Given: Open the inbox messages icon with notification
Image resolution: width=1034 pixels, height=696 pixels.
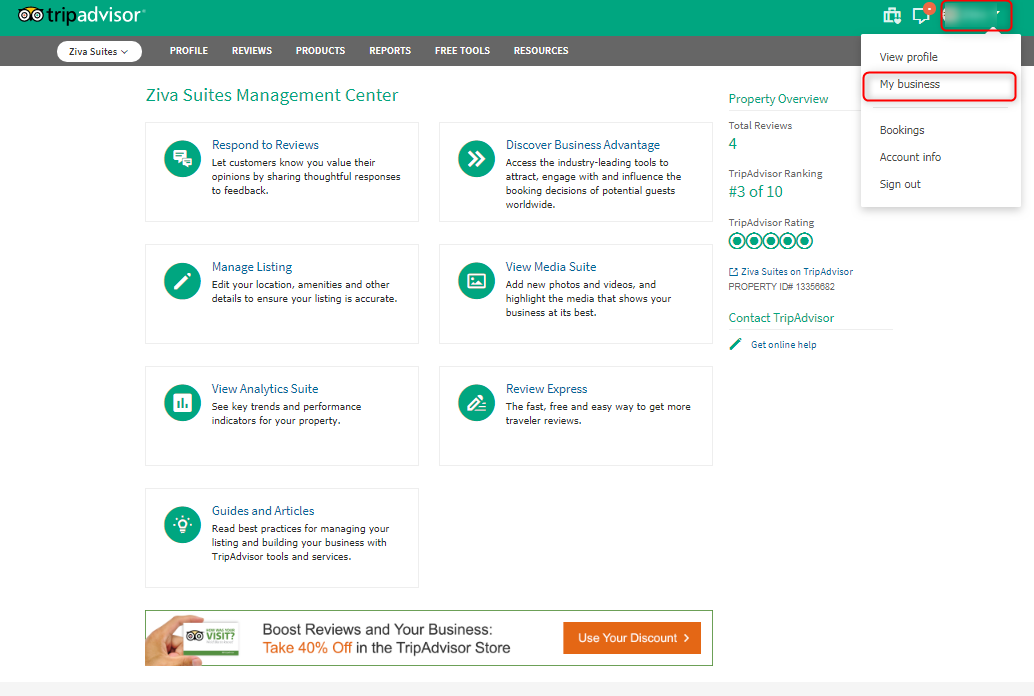Looking at the screenshot, I should (922, 15).
